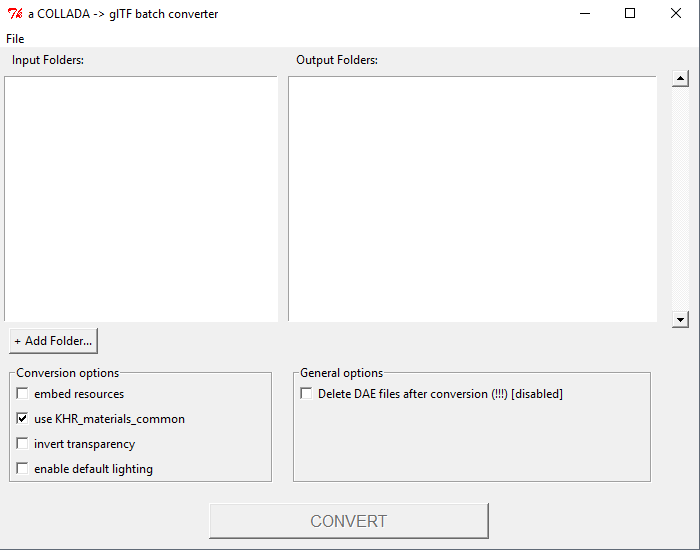Click the Input Folders label
Screen dimensions: 700x550
point(48,60)
